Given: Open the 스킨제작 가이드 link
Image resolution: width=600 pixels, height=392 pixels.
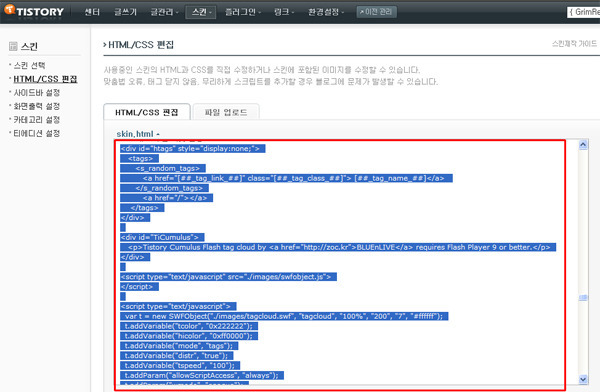Looking at the screenshot, I should 574,44.
